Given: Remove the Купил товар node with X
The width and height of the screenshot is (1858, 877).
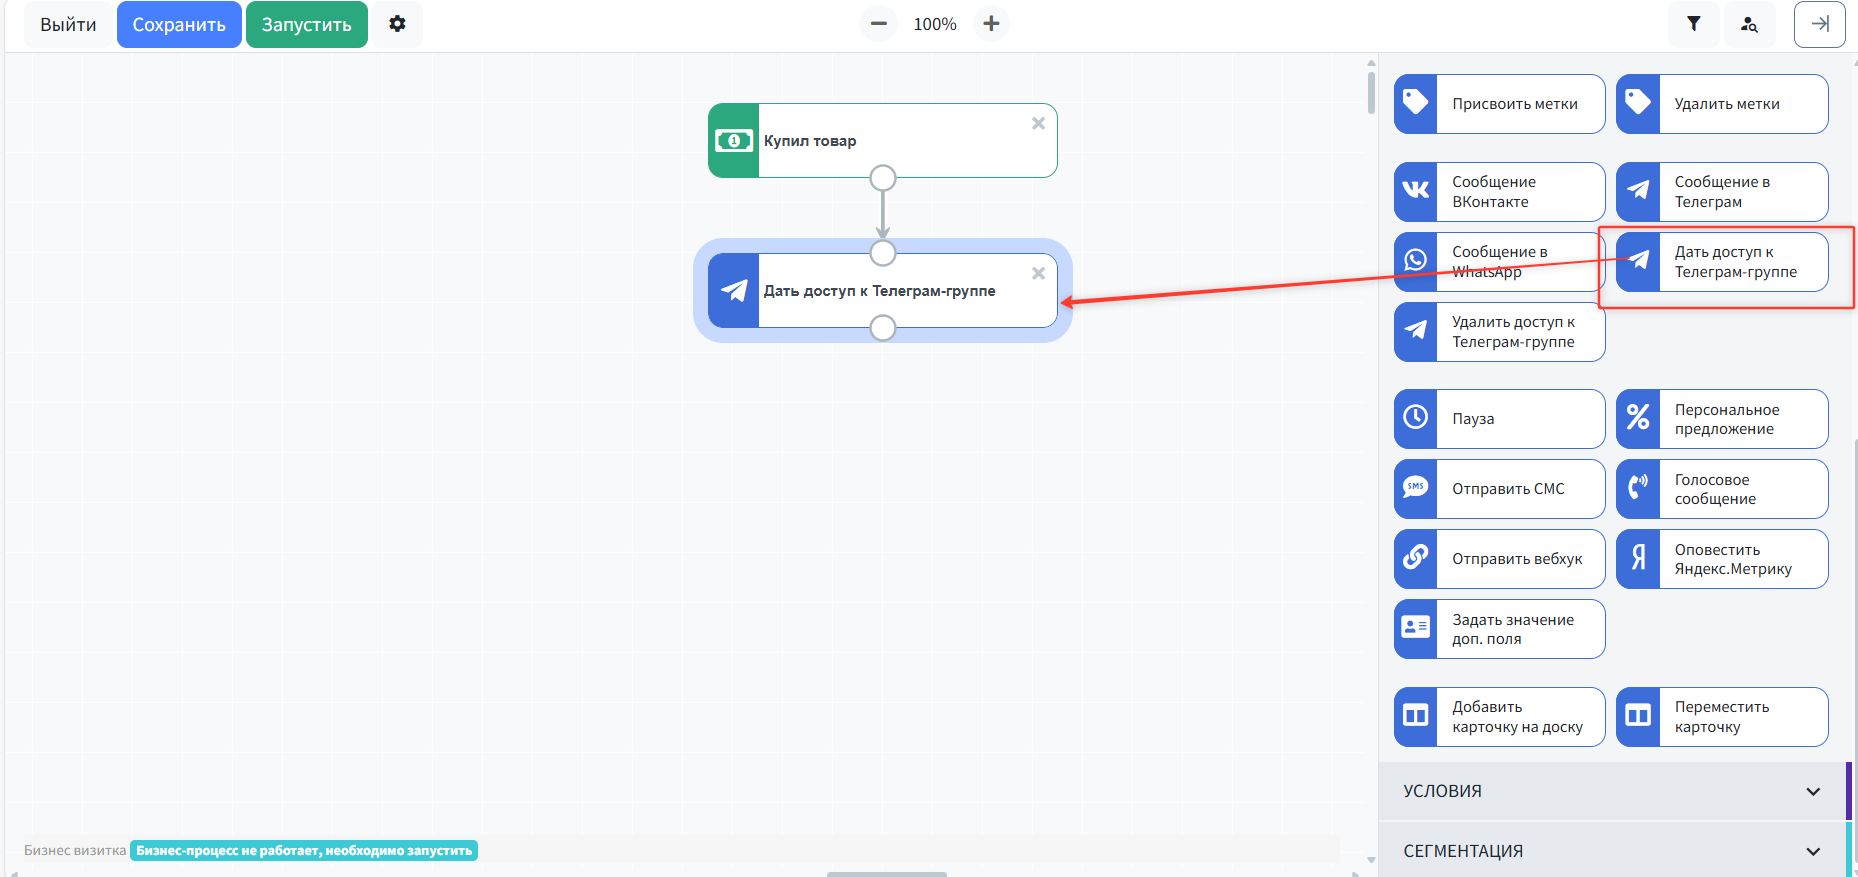Looking at the screenshot, I should pyautogui.click(x=1038, y=124).
